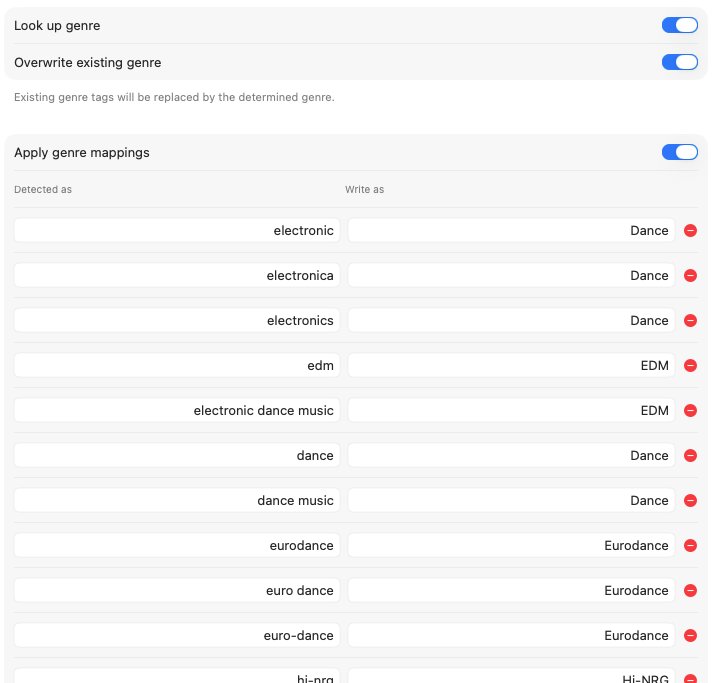Click the 'Write as' column header

pos(364,190)
